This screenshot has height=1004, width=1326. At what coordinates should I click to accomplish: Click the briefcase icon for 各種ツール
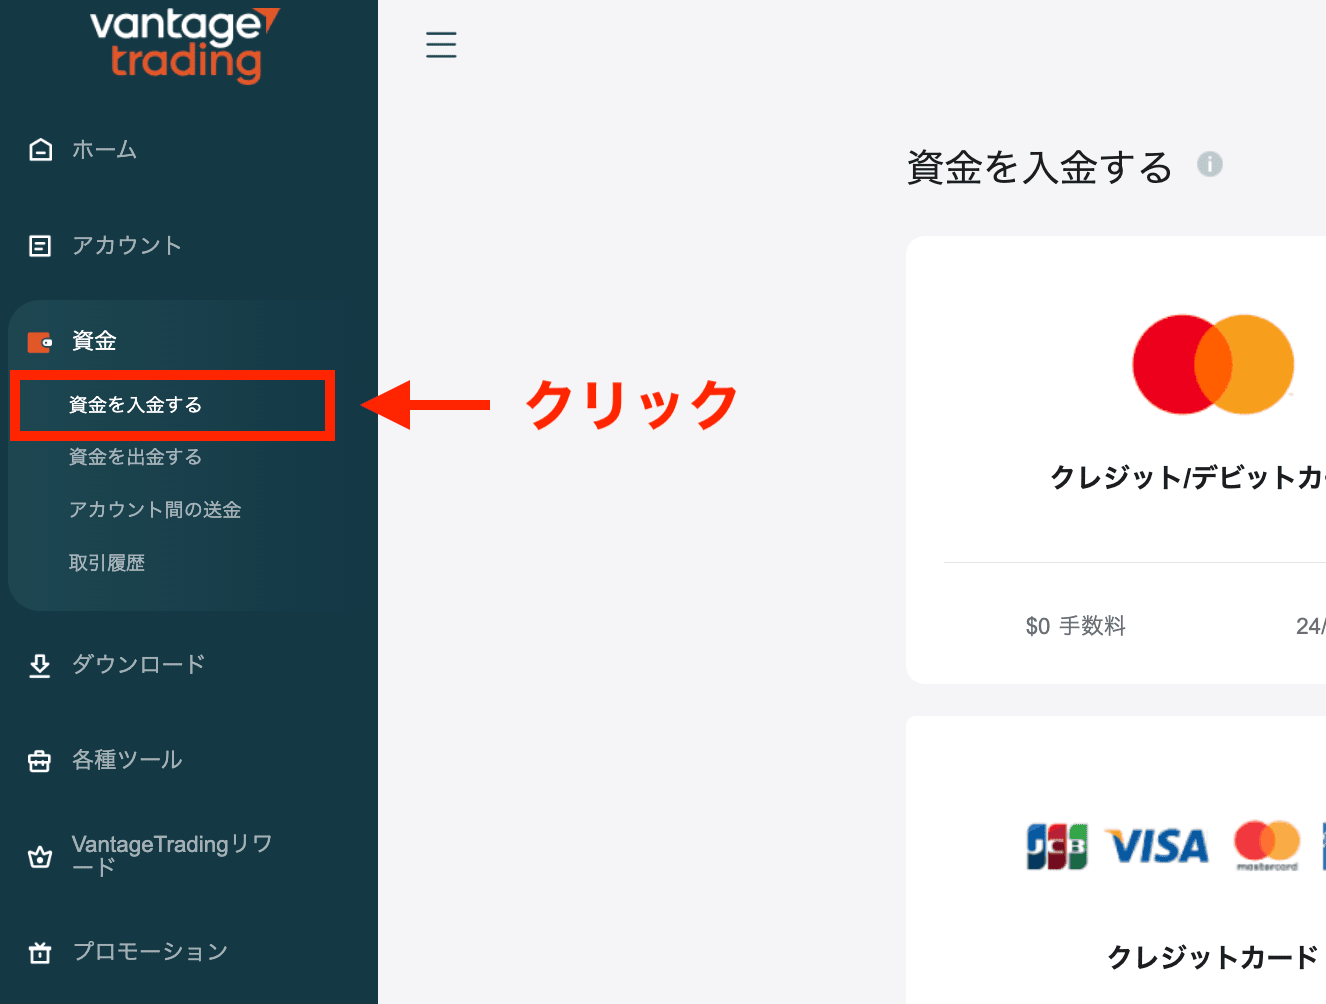[x=39, y=760]
